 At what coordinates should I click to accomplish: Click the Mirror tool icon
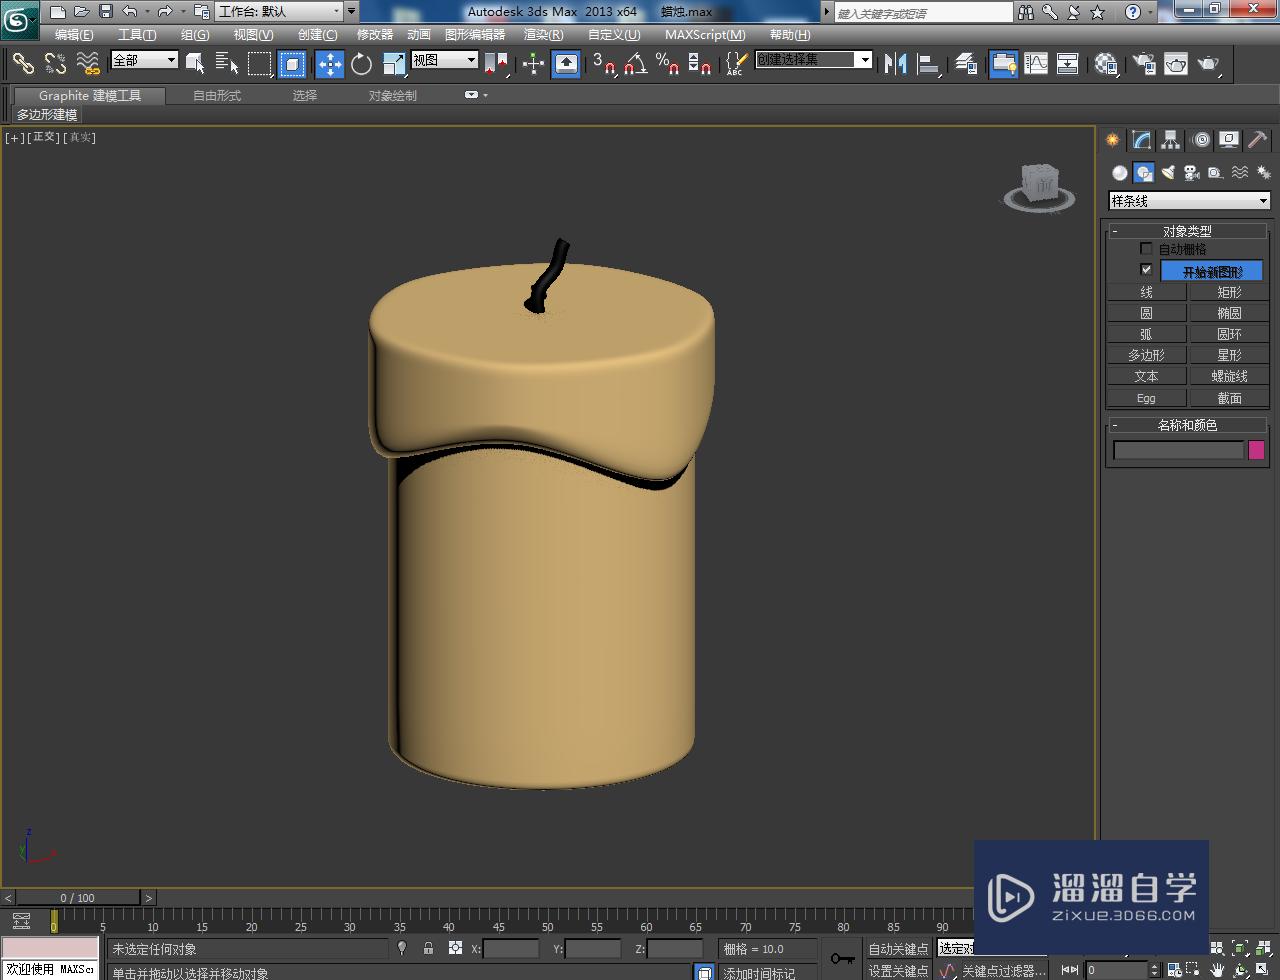tap(896, 64)
